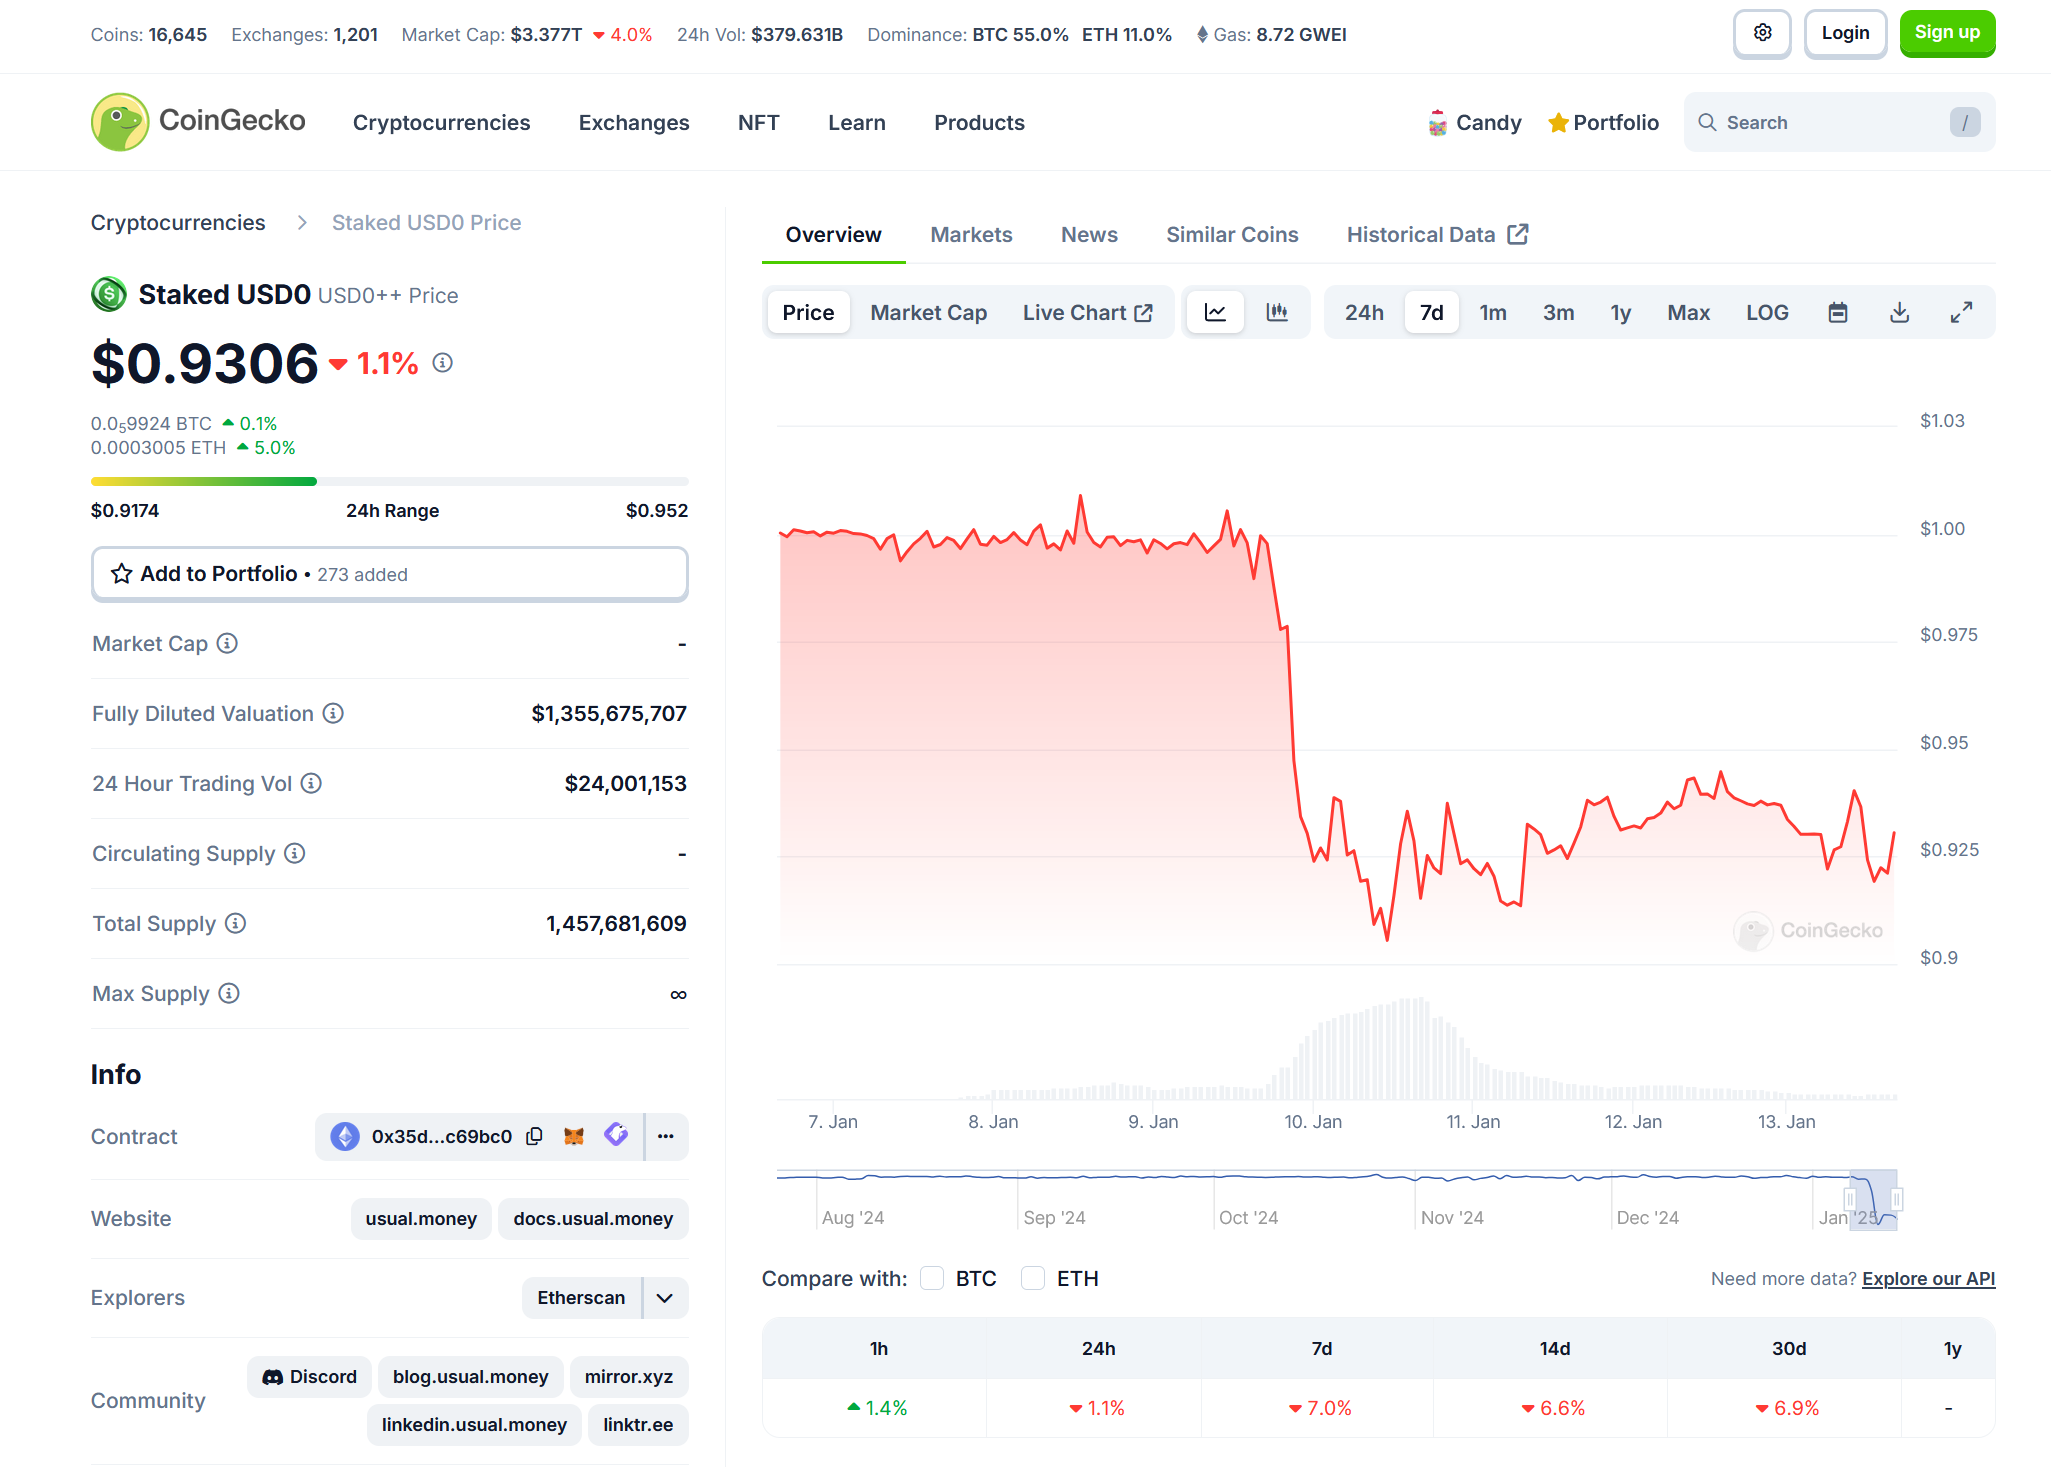The image size is (2051, 1467).
Task: Click the Login button
Action: pos(1845,33)
